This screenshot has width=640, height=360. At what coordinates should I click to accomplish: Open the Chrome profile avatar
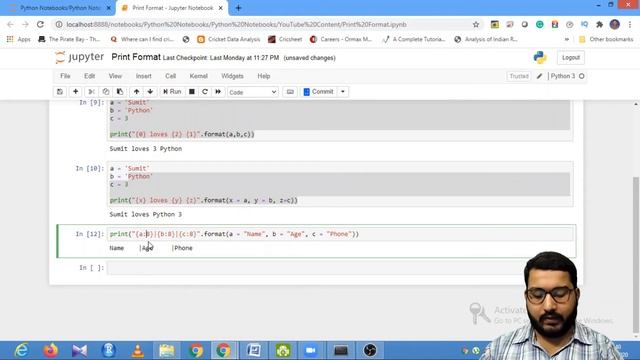click(x=615, y=24)
